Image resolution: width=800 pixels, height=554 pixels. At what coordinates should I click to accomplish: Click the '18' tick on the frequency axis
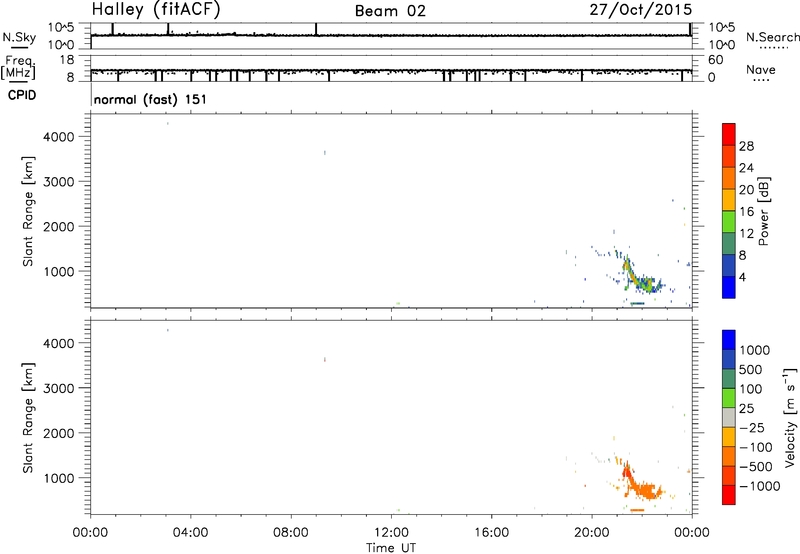coord(68,60)
